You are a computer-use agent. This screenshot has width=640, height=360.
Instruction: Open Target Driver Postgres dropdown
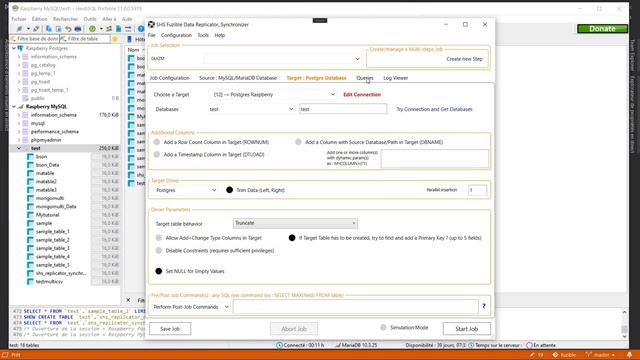[x=186, y=190]
